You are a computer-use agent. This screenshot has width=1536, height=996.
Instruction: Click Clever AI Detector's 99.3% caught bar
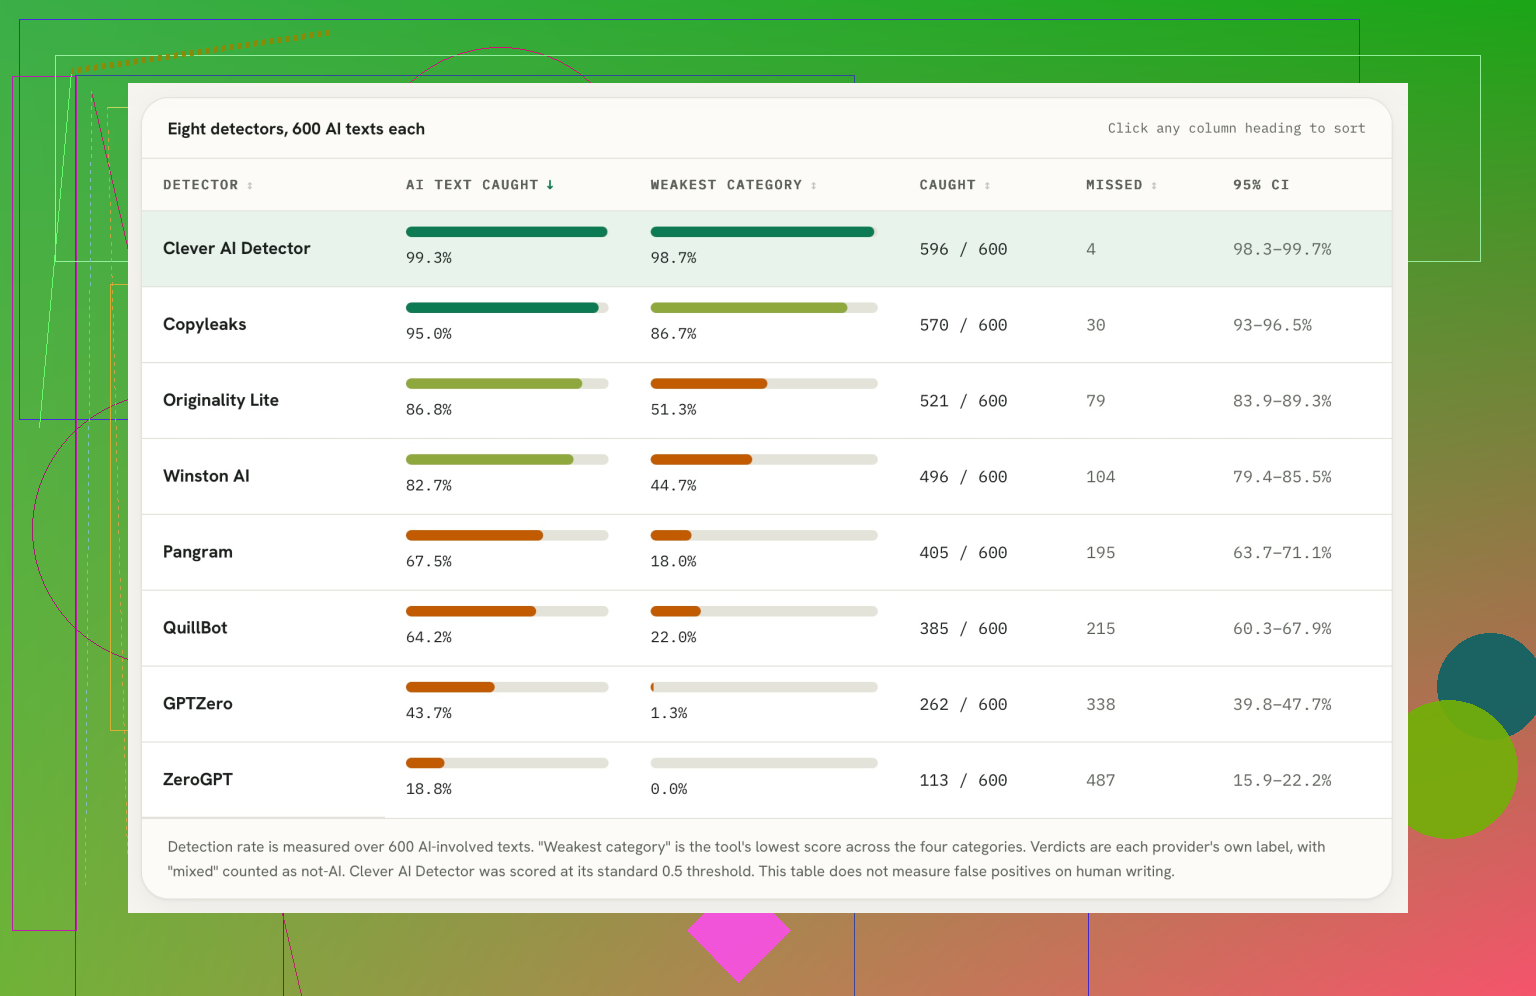[507, 232]
